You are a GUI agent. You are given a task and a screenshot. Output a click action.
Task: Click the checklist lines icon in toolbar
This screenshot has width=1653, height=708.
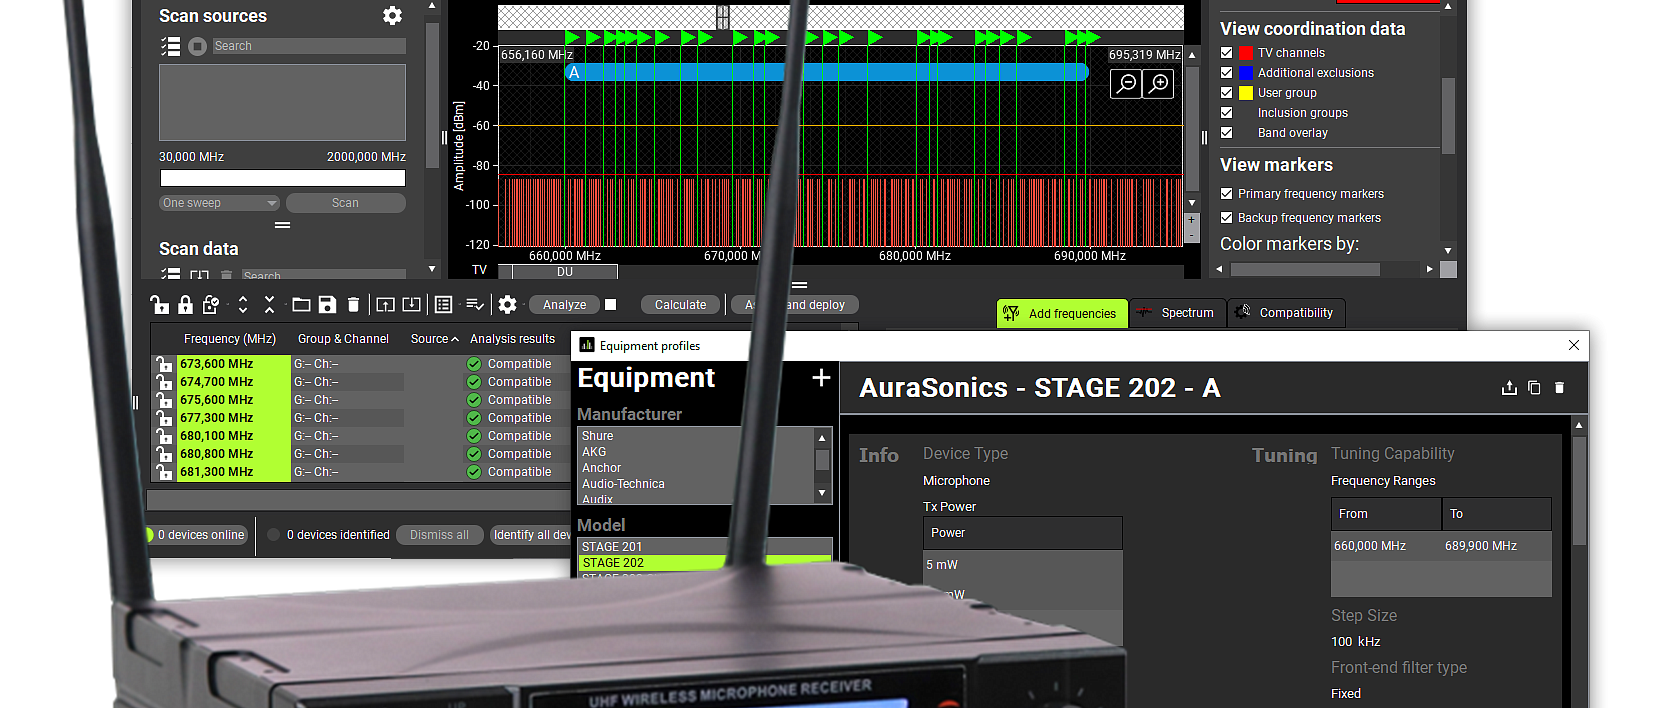[x=475, y=305]
